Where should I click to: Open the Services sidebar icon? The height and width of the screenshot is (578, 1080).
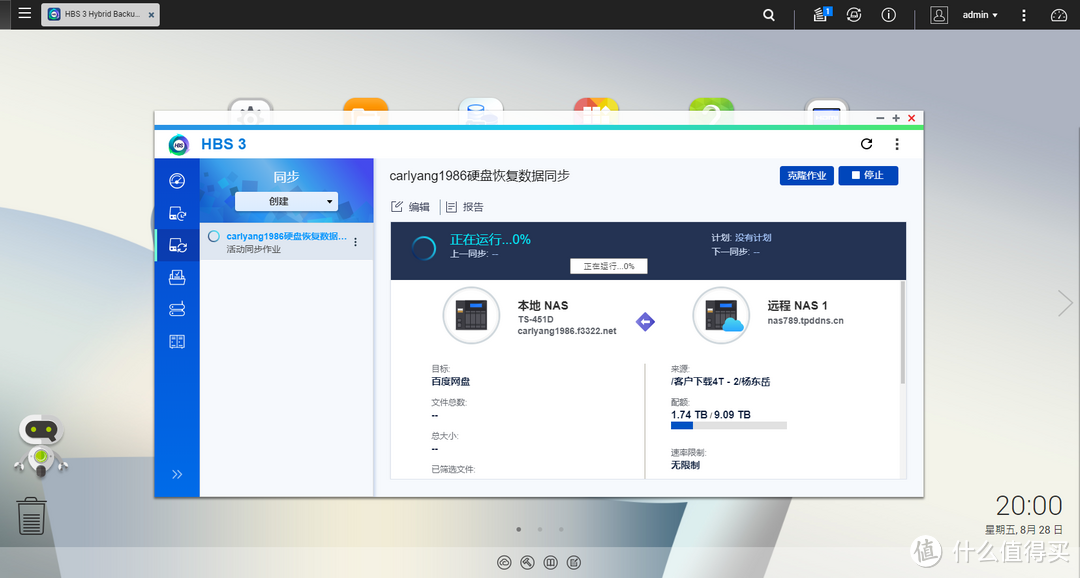(x=177, y=341)
